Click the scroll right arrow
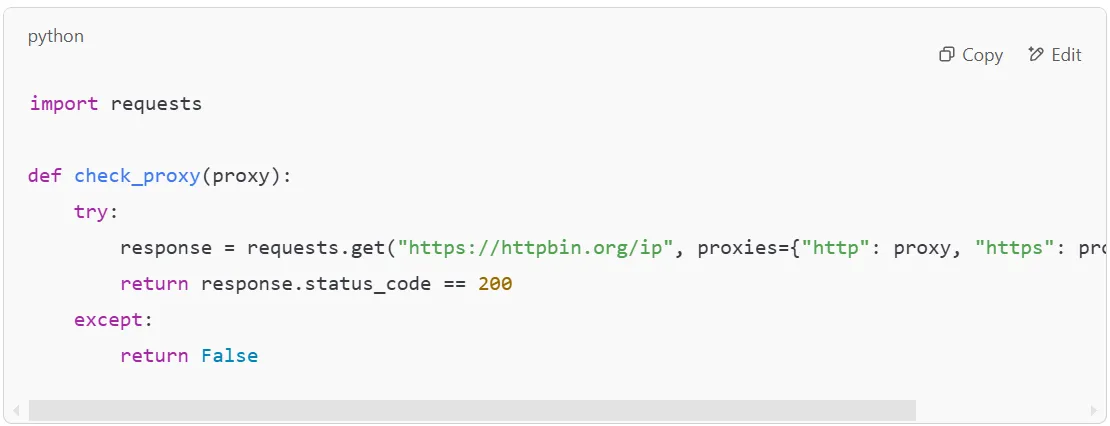This screenshot has height=426, width=1110. point(1093,411)
